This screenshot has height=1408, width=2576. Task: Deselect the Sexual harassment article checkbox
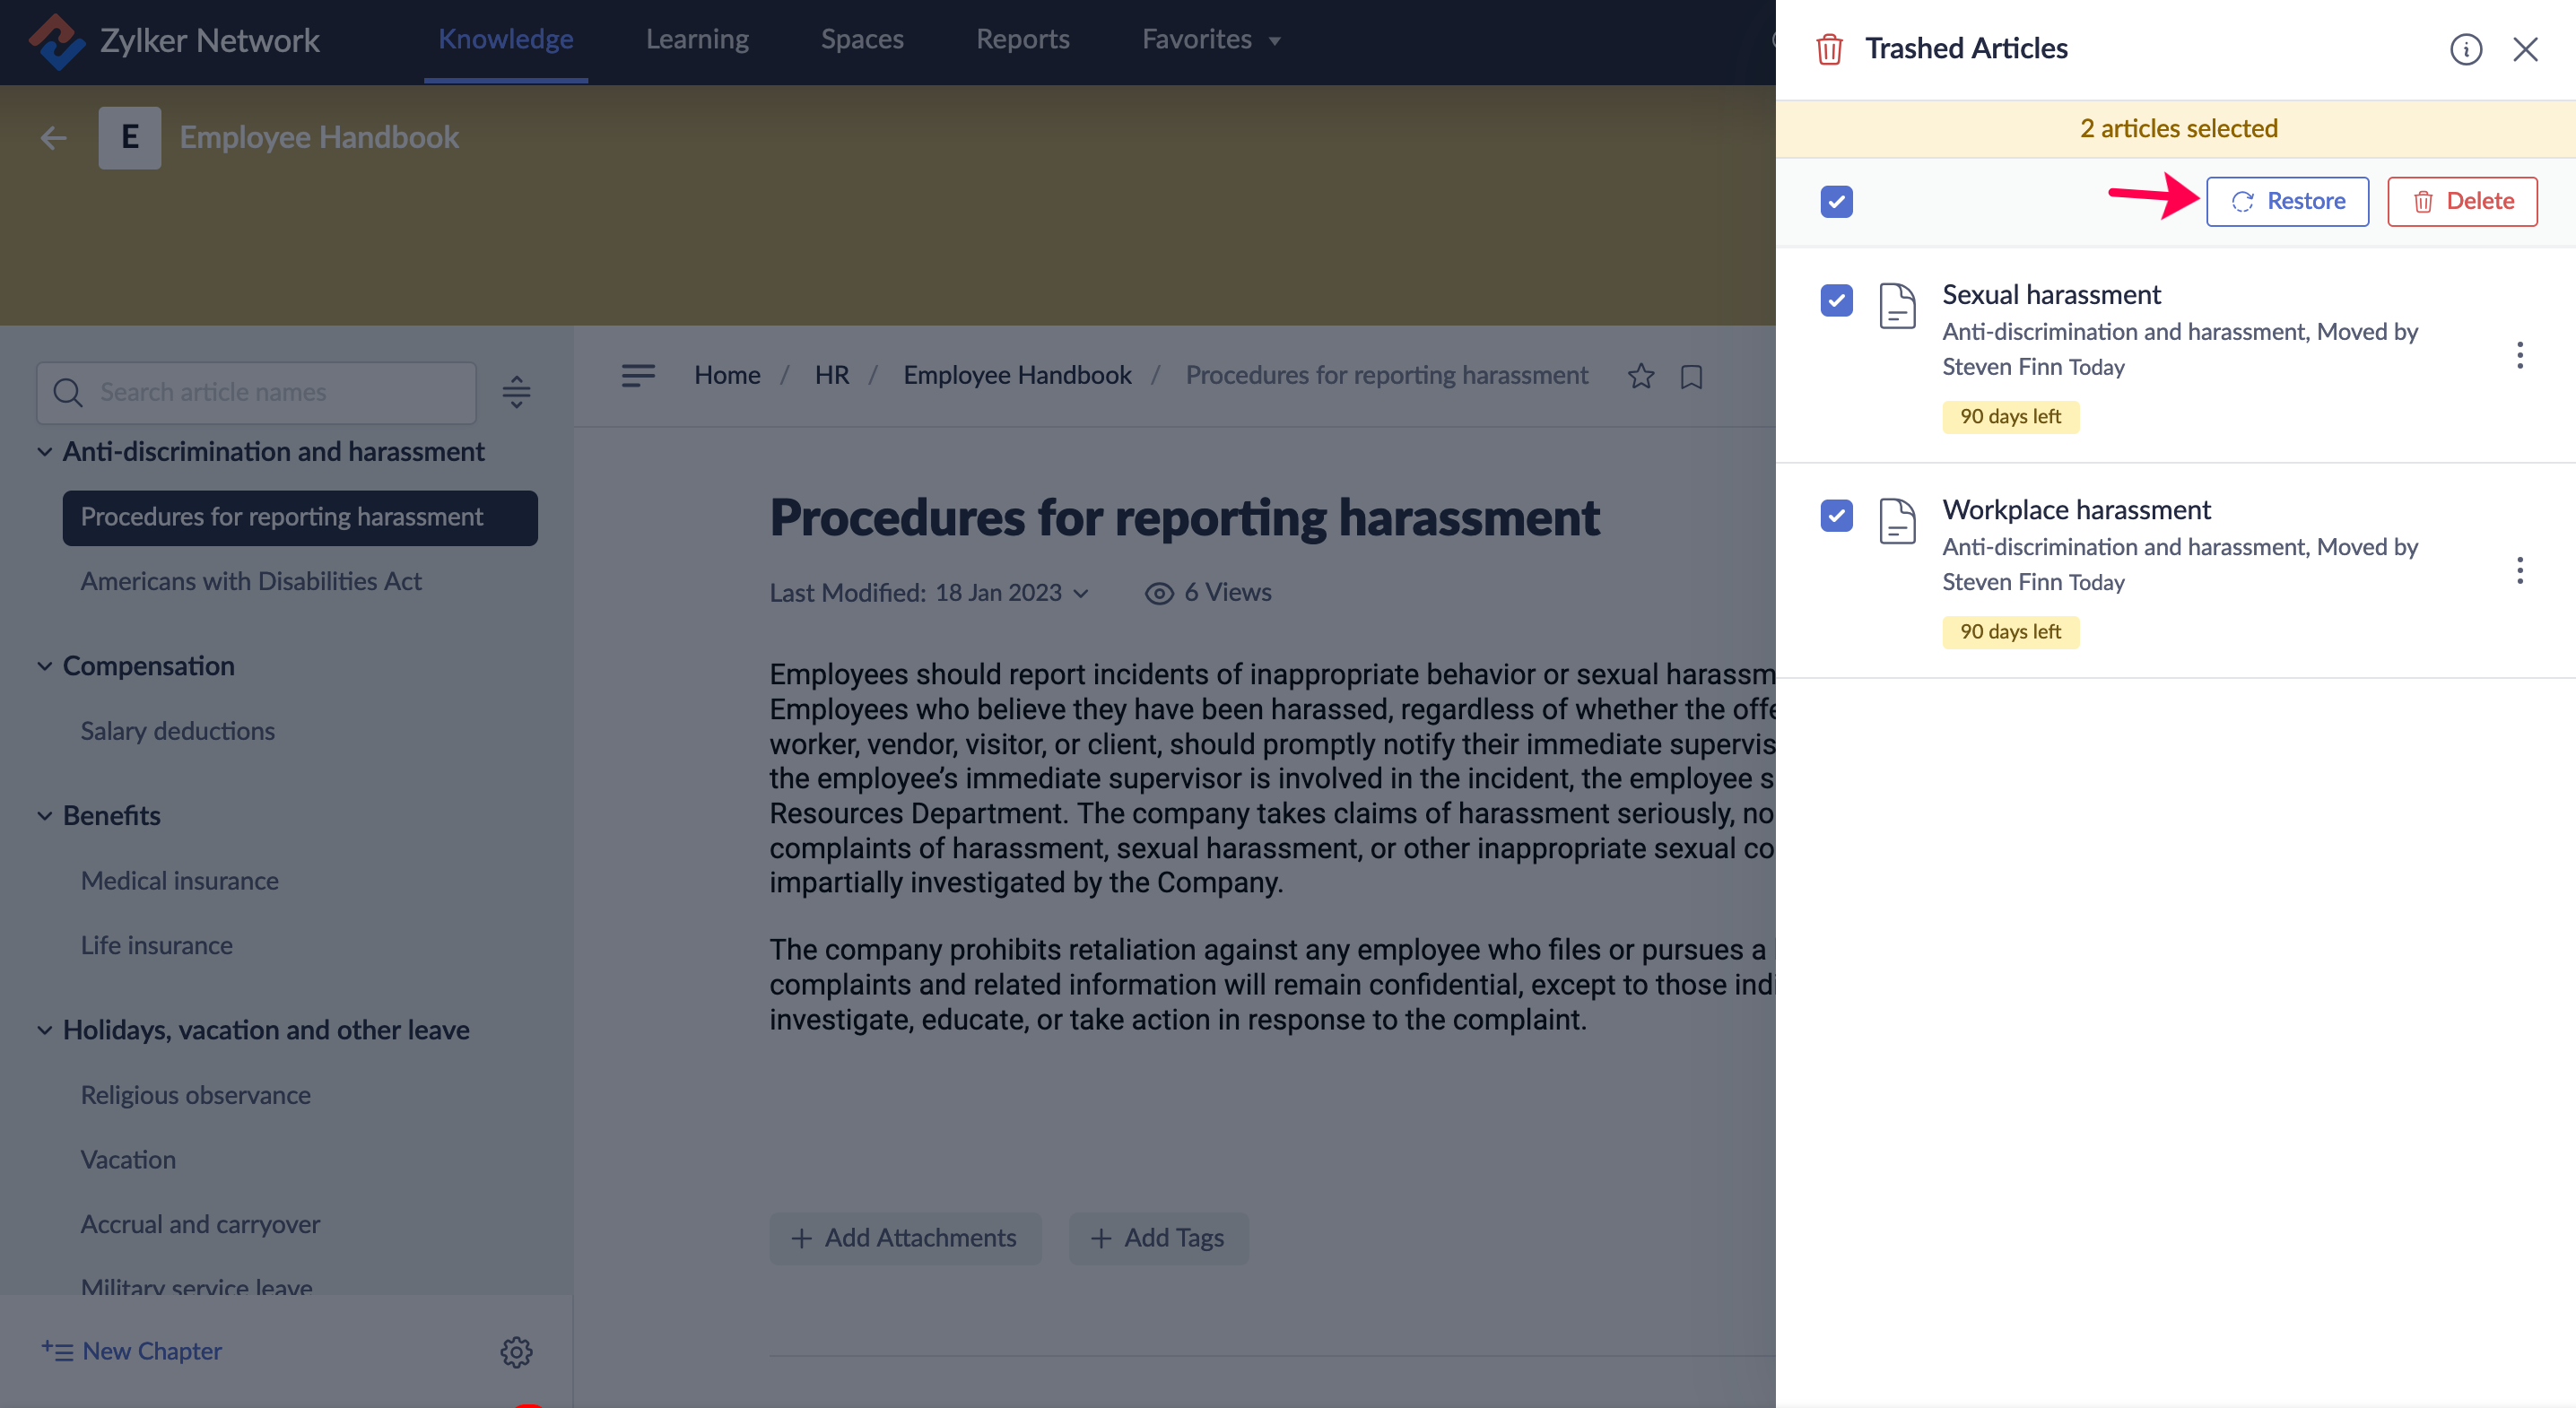coord(1836,300)
